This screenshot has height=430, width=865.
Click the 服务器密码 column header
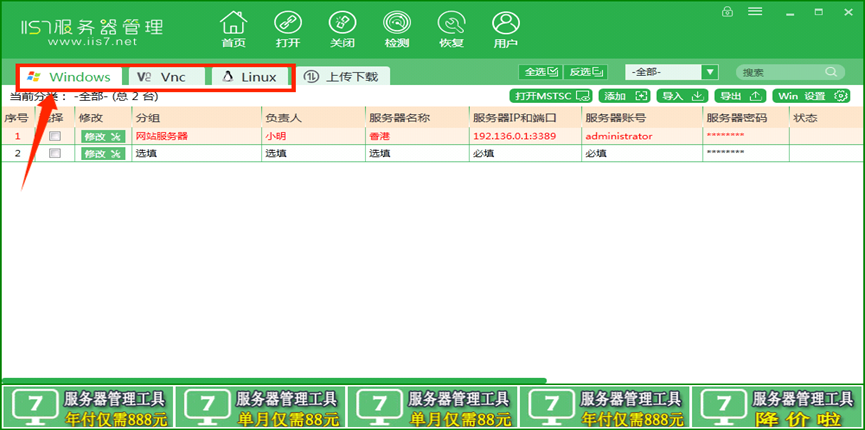(746, 118)
